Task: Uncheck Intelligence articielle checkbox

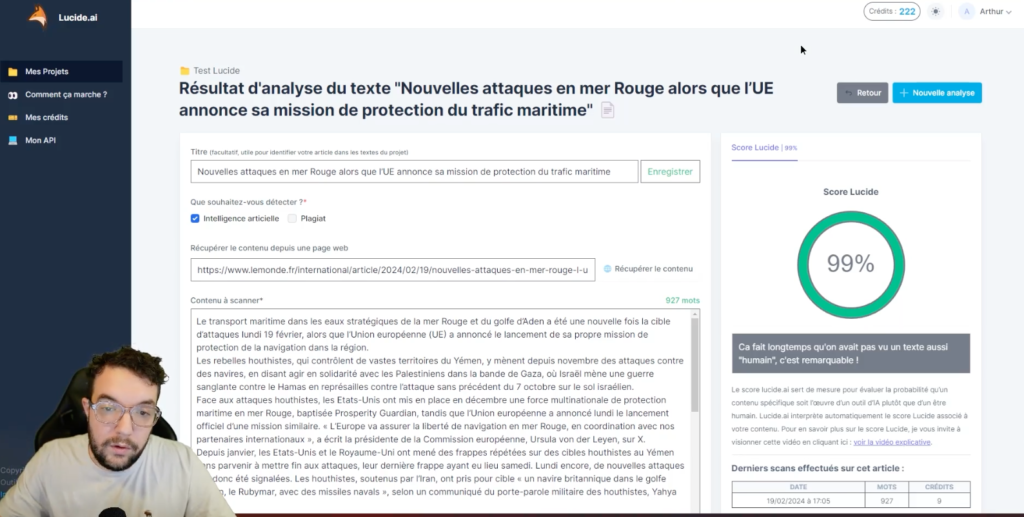Action: (x=195, y=219)
